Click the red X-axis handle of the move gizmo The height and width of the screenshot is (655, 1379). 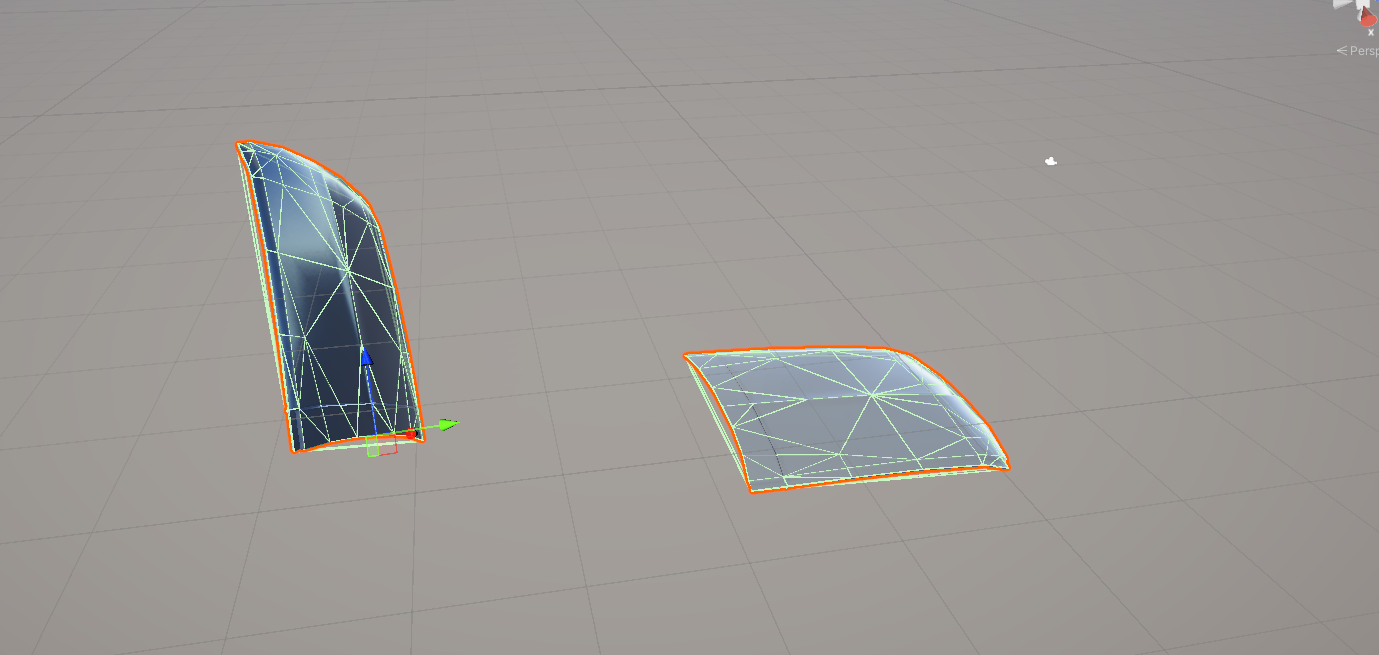(410, 434)
